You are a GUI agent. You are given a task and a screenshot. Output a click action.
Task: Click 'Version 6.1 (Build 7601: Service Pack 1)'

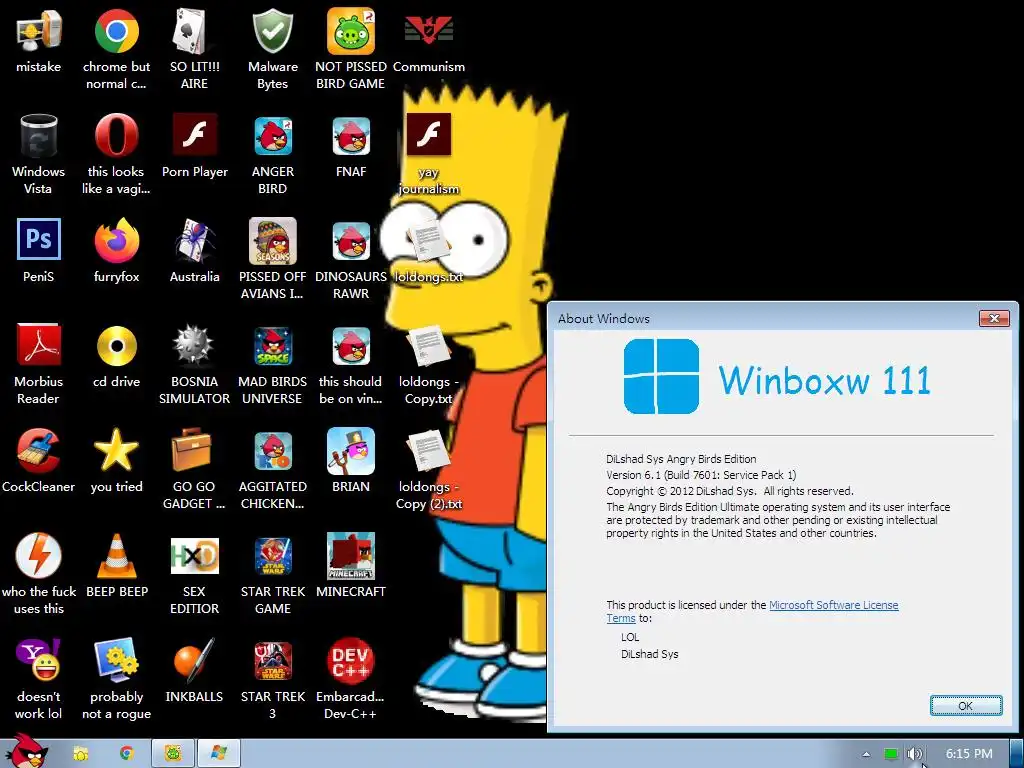701,475
